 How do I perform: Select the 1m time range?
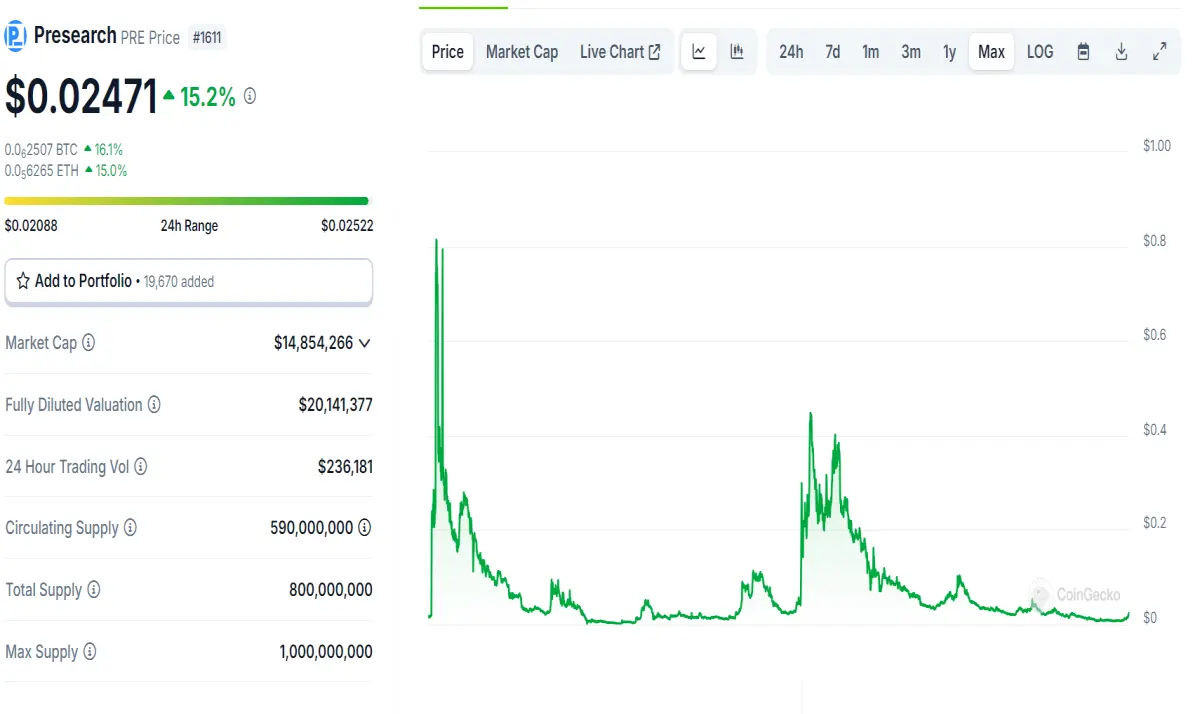871,52
